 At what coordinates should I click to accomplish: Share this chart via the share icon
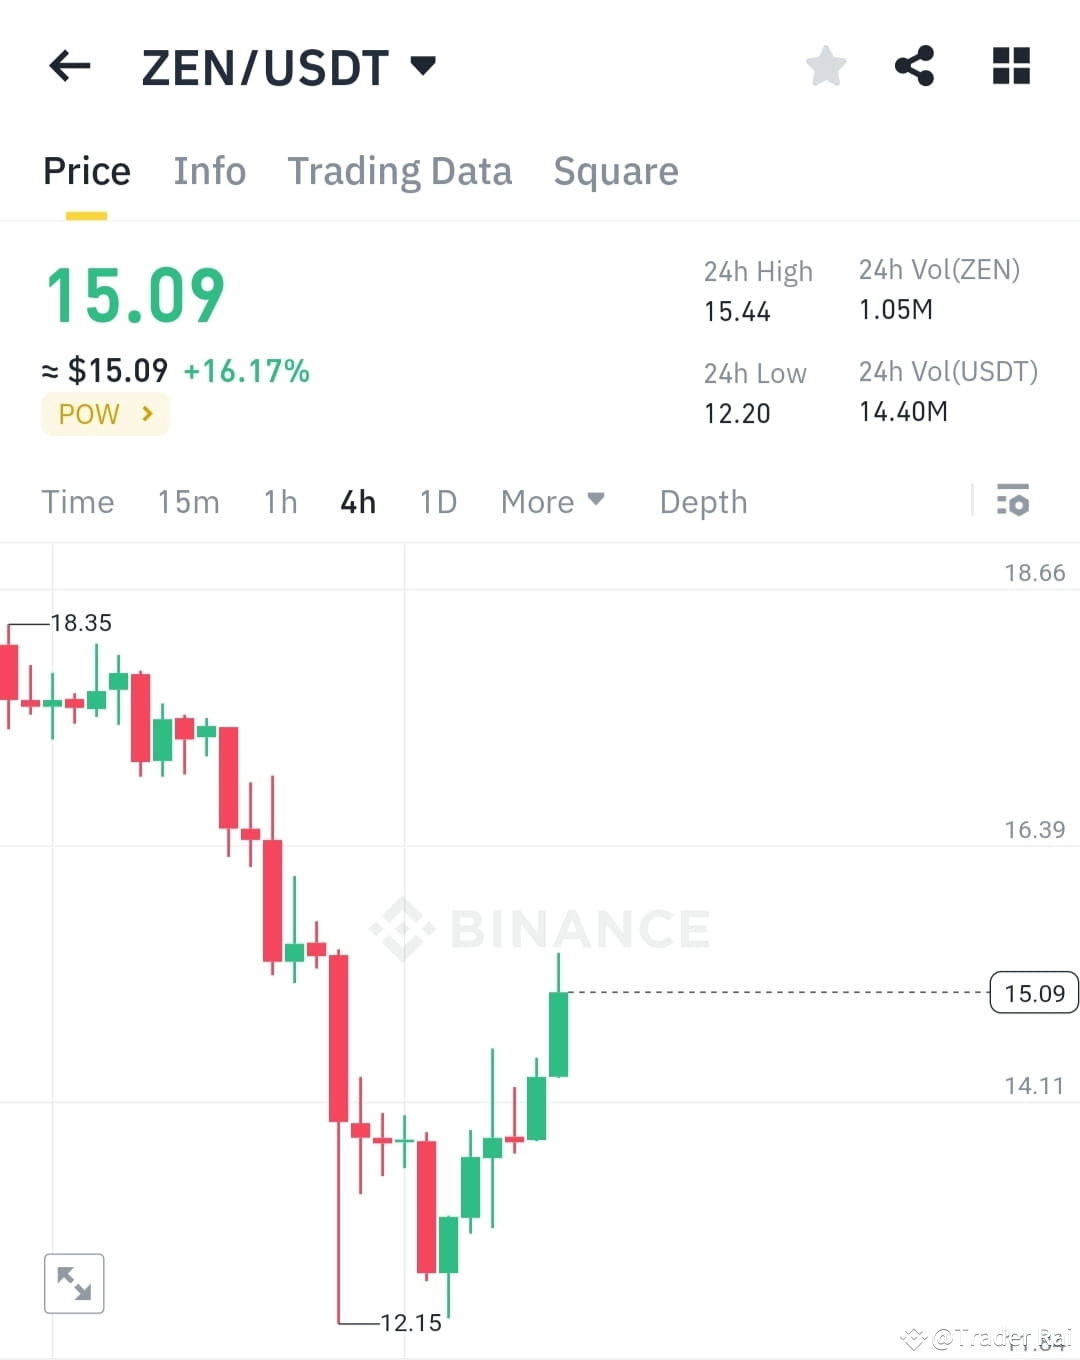pos(915,65)
